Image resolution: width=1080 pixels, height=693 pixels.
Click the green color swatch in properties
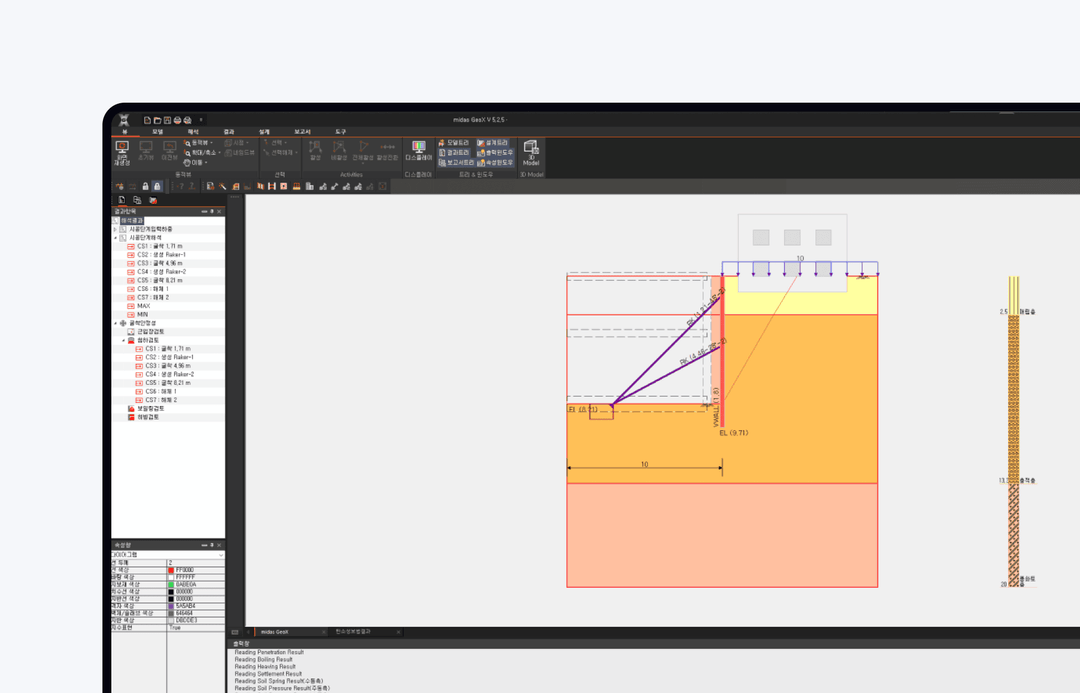[171, 585]
